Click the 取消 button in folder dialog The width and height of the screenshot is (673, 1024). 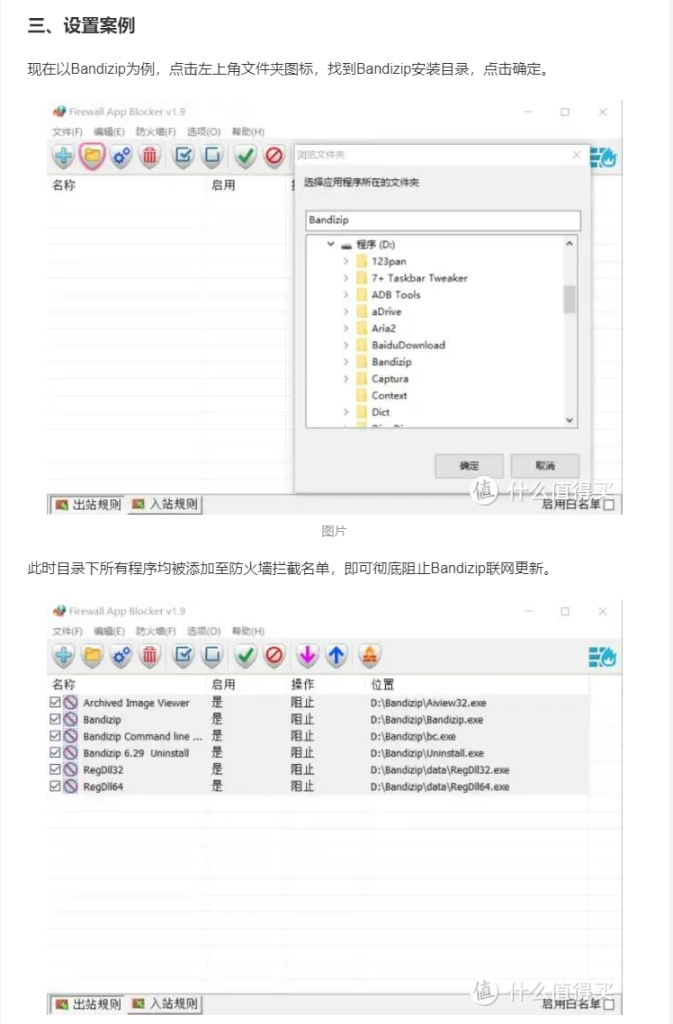coord(544,466)
